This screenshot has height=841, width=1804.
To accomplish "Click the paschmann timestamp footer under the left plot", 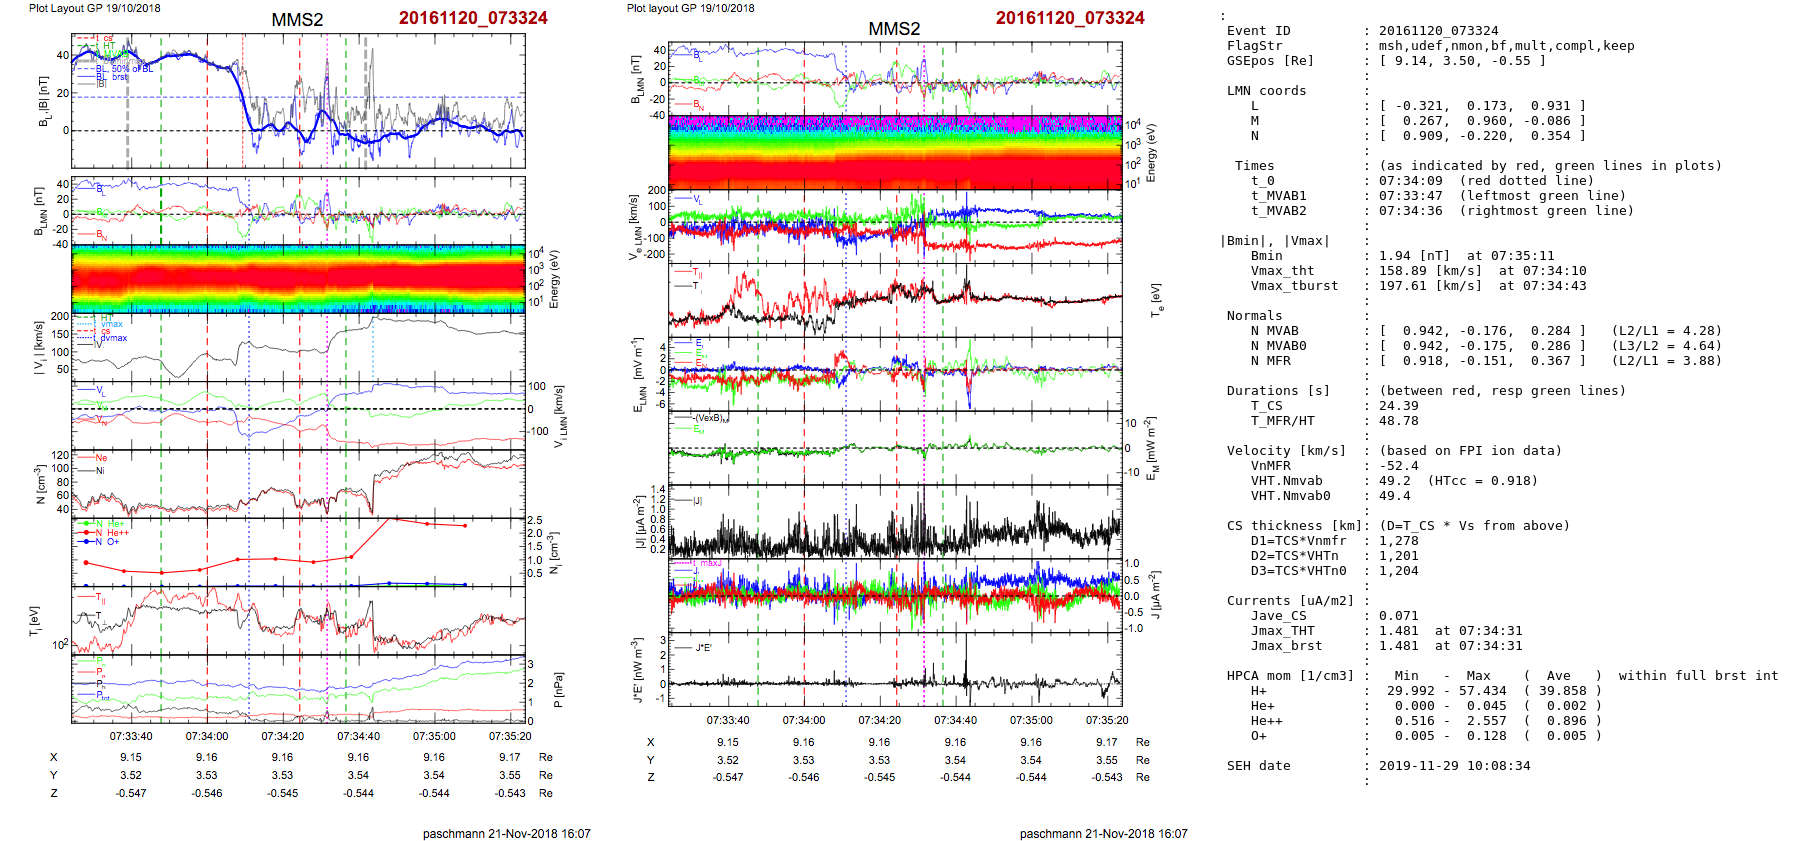I will pos(506,833).
